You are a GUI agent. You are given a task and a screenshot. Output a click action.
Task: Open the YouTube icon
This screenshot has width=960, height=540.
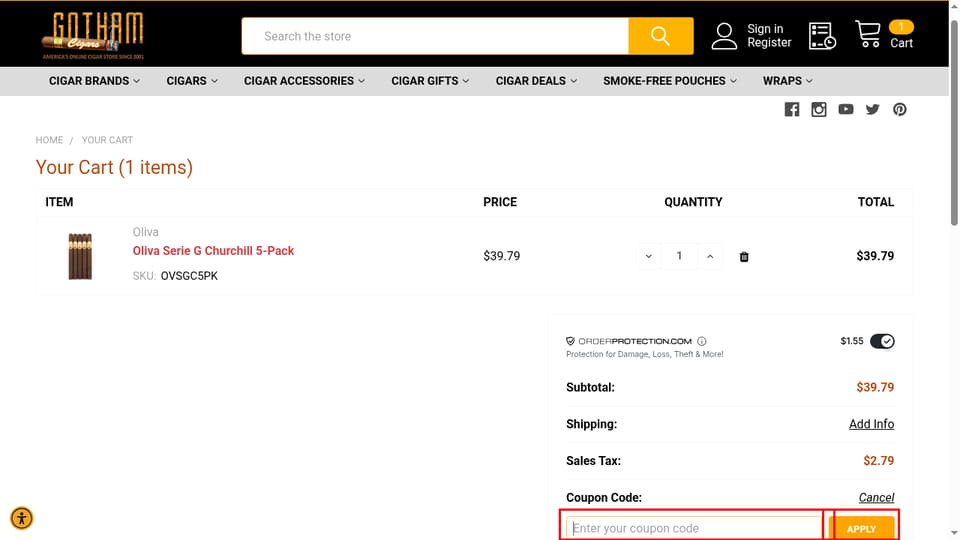(846, 110)
